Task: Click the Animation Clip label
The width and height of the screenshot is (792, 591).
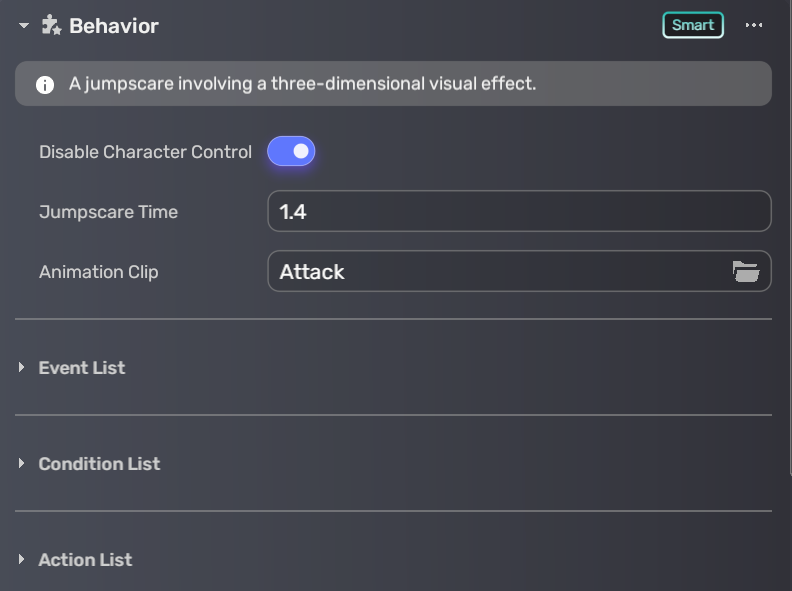Action: 98,272
